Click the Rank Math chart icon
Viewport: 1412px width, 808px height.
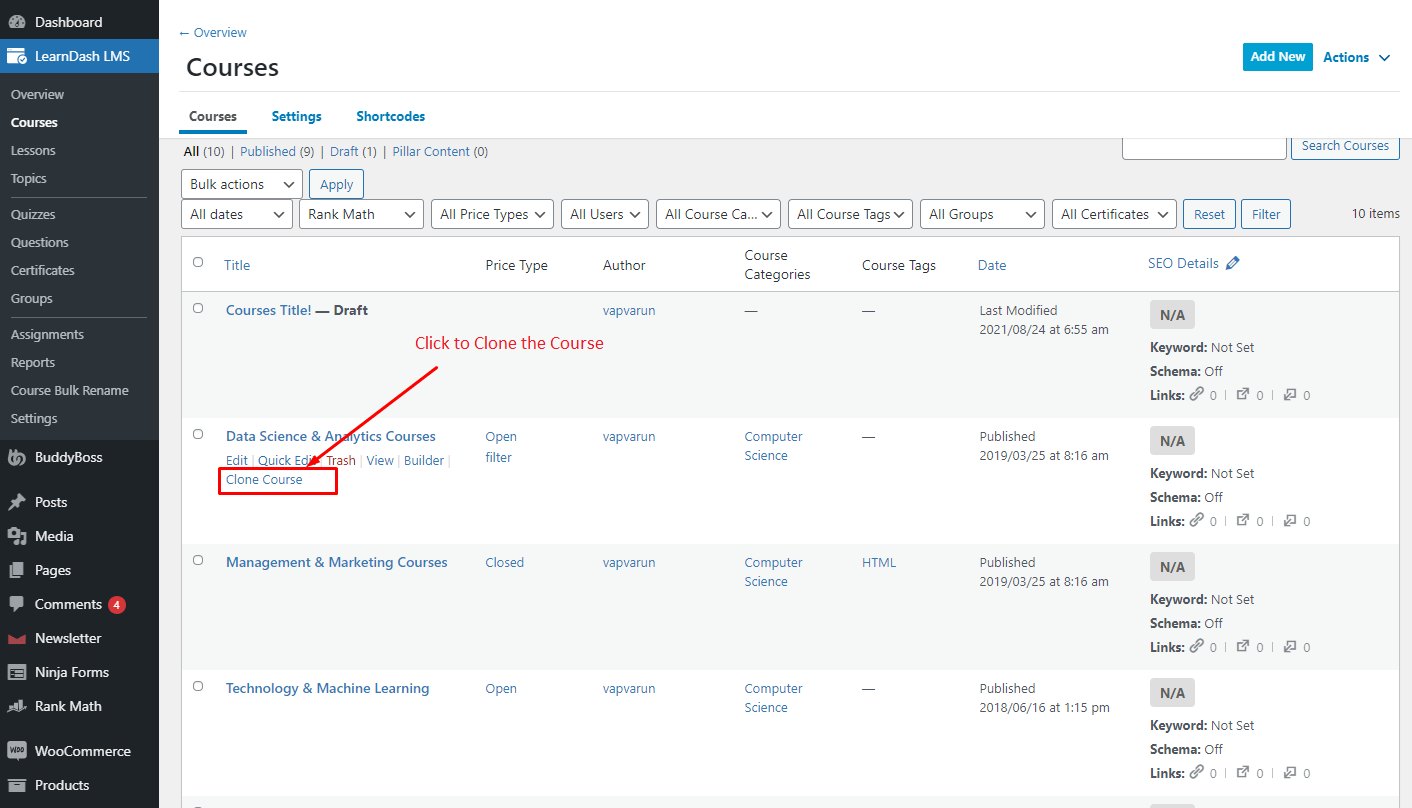16,706
